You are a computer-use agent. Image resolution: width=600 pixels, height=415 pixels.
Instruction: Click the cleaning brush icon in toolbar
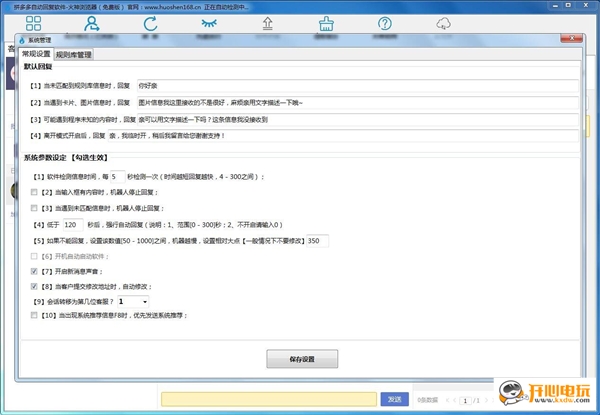(326, 23)
